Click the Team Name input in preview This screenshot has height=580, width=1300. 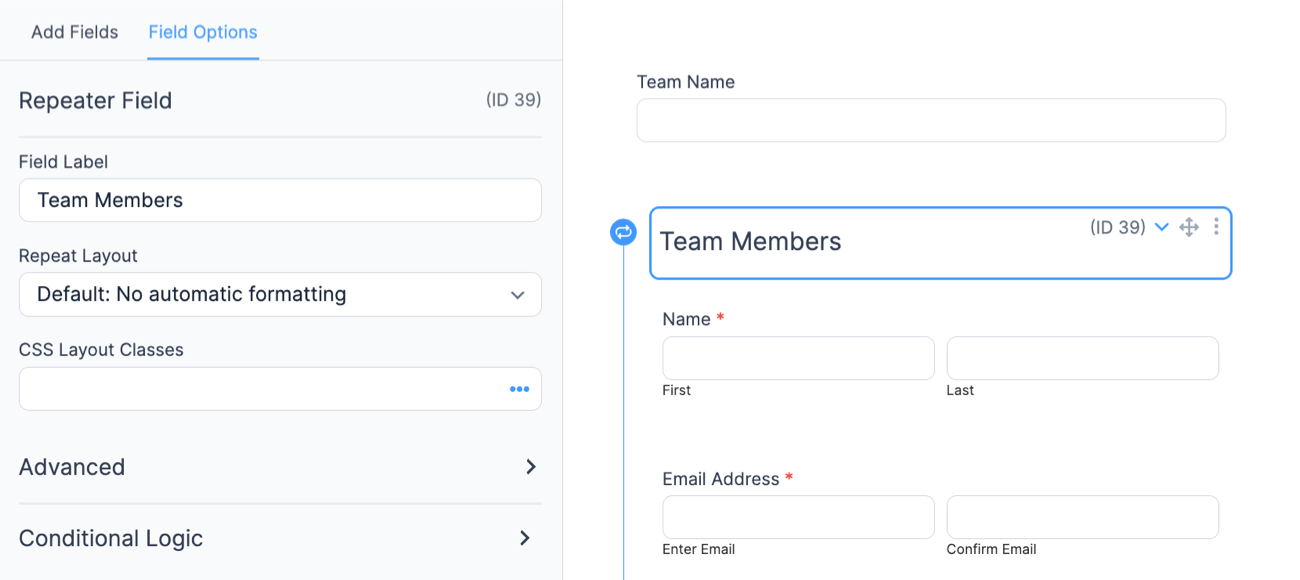pyautogui.click(x=931, y=120)
